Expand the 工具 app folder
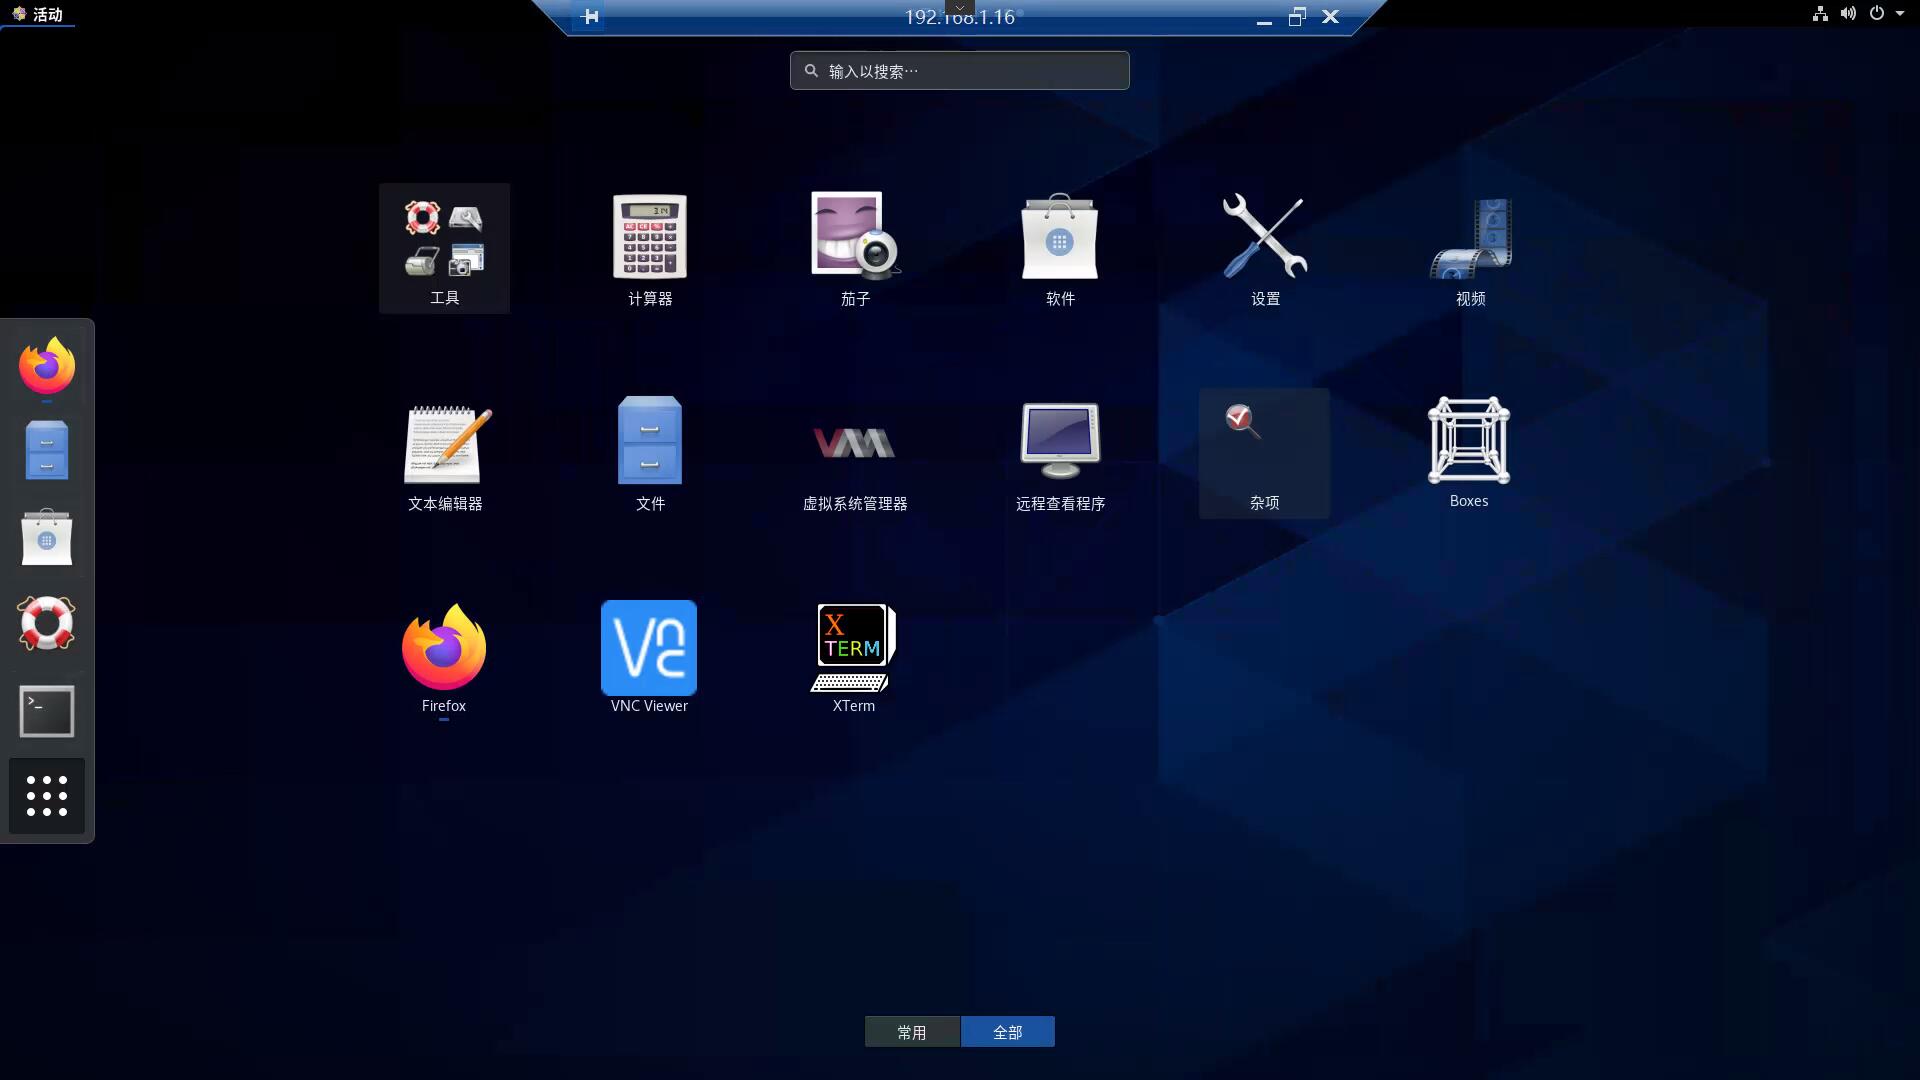The image size is (1920, 1080). [444, 248]
